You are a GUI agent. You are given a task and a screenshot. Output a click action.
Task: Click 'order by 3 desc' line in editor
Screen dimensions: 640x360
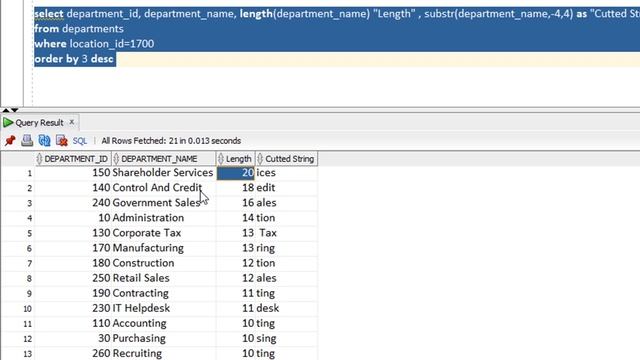[x=74, y=59]
